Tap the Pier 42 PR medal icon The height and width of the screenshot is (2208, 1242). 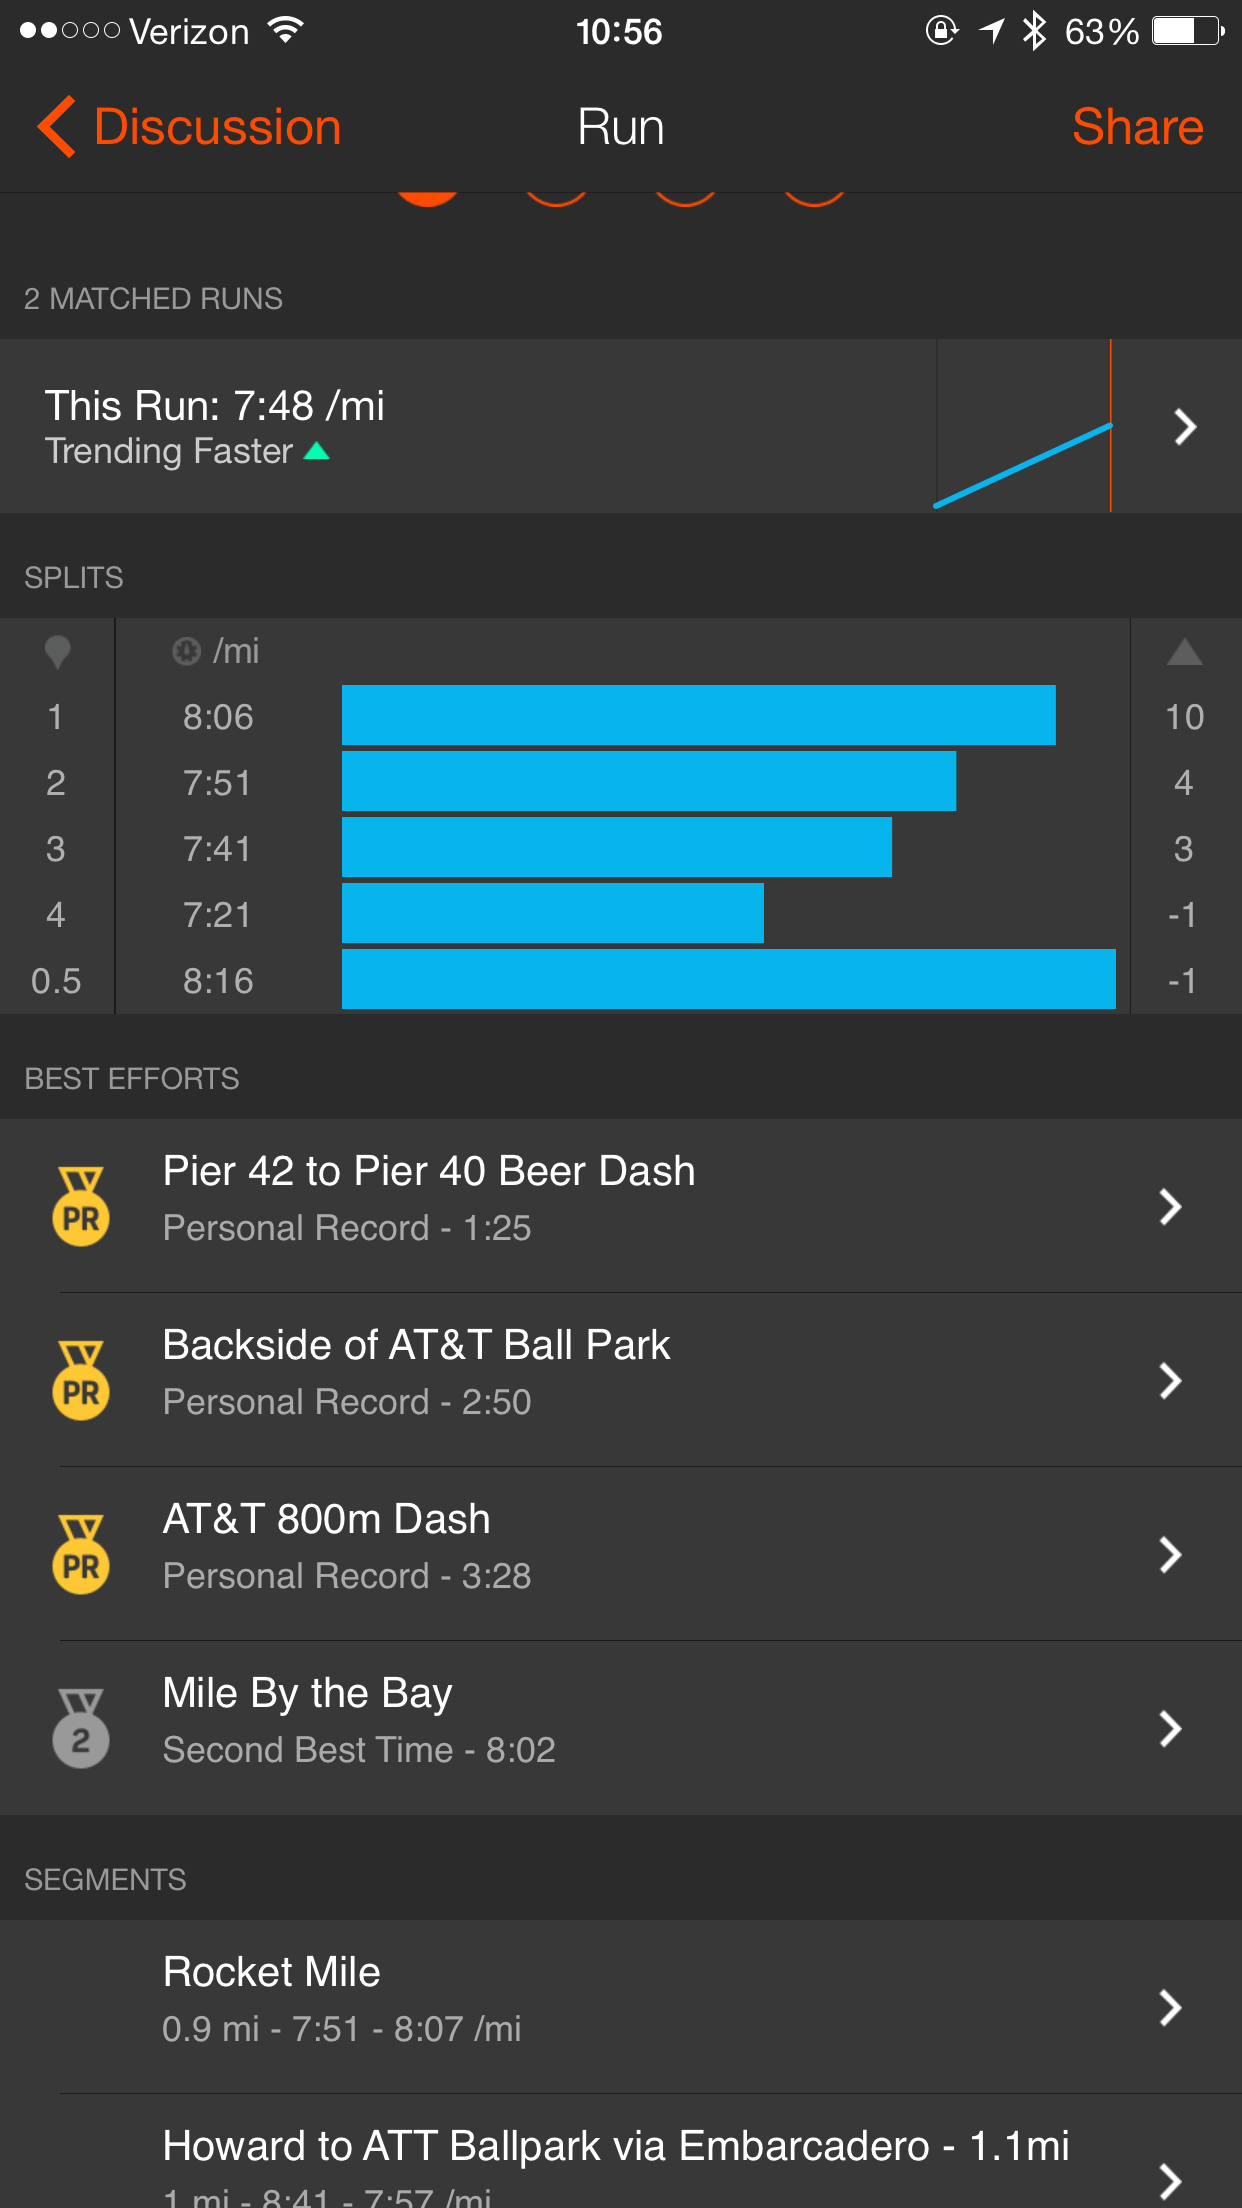tap(81, 1206)
